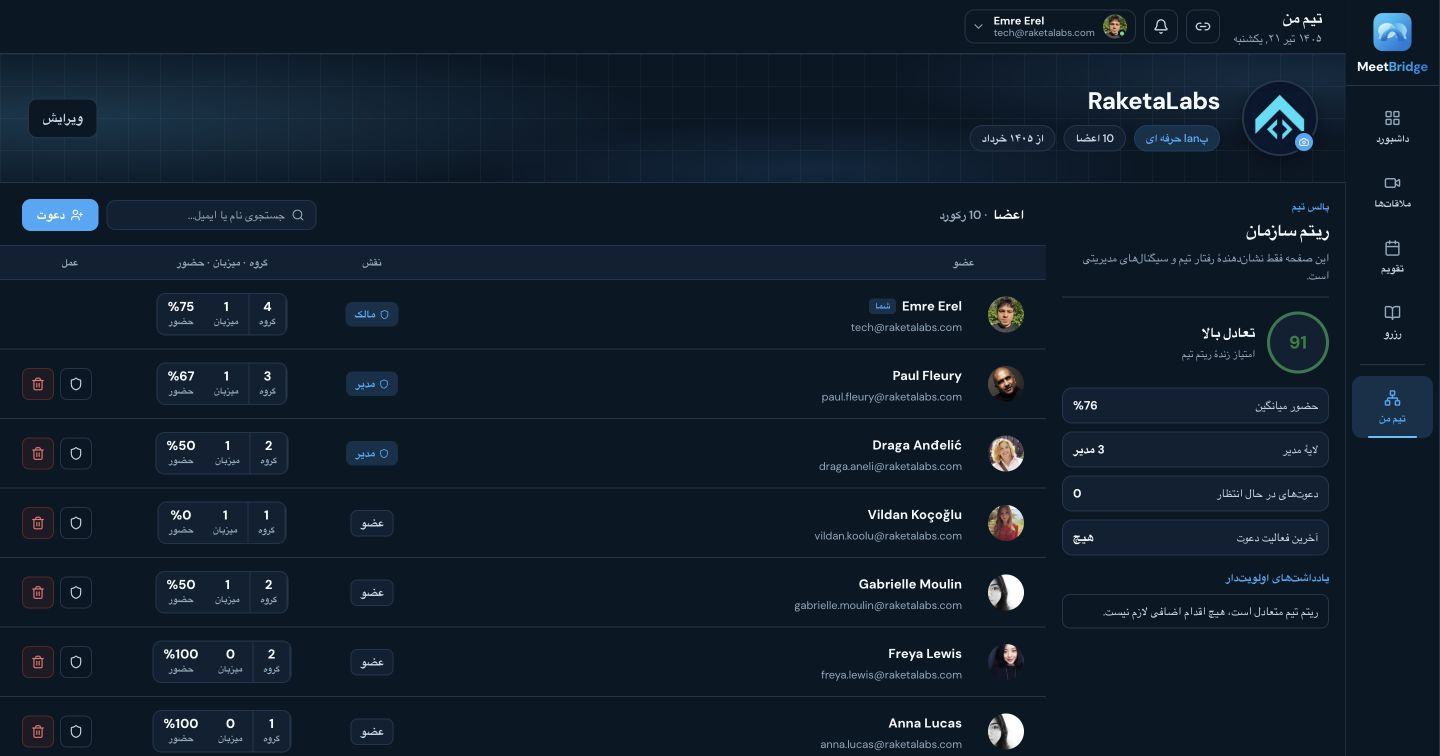1440x756 pixels.
Task: Click Anna Lucas's عضو role badge
Action: pos(372,731)
